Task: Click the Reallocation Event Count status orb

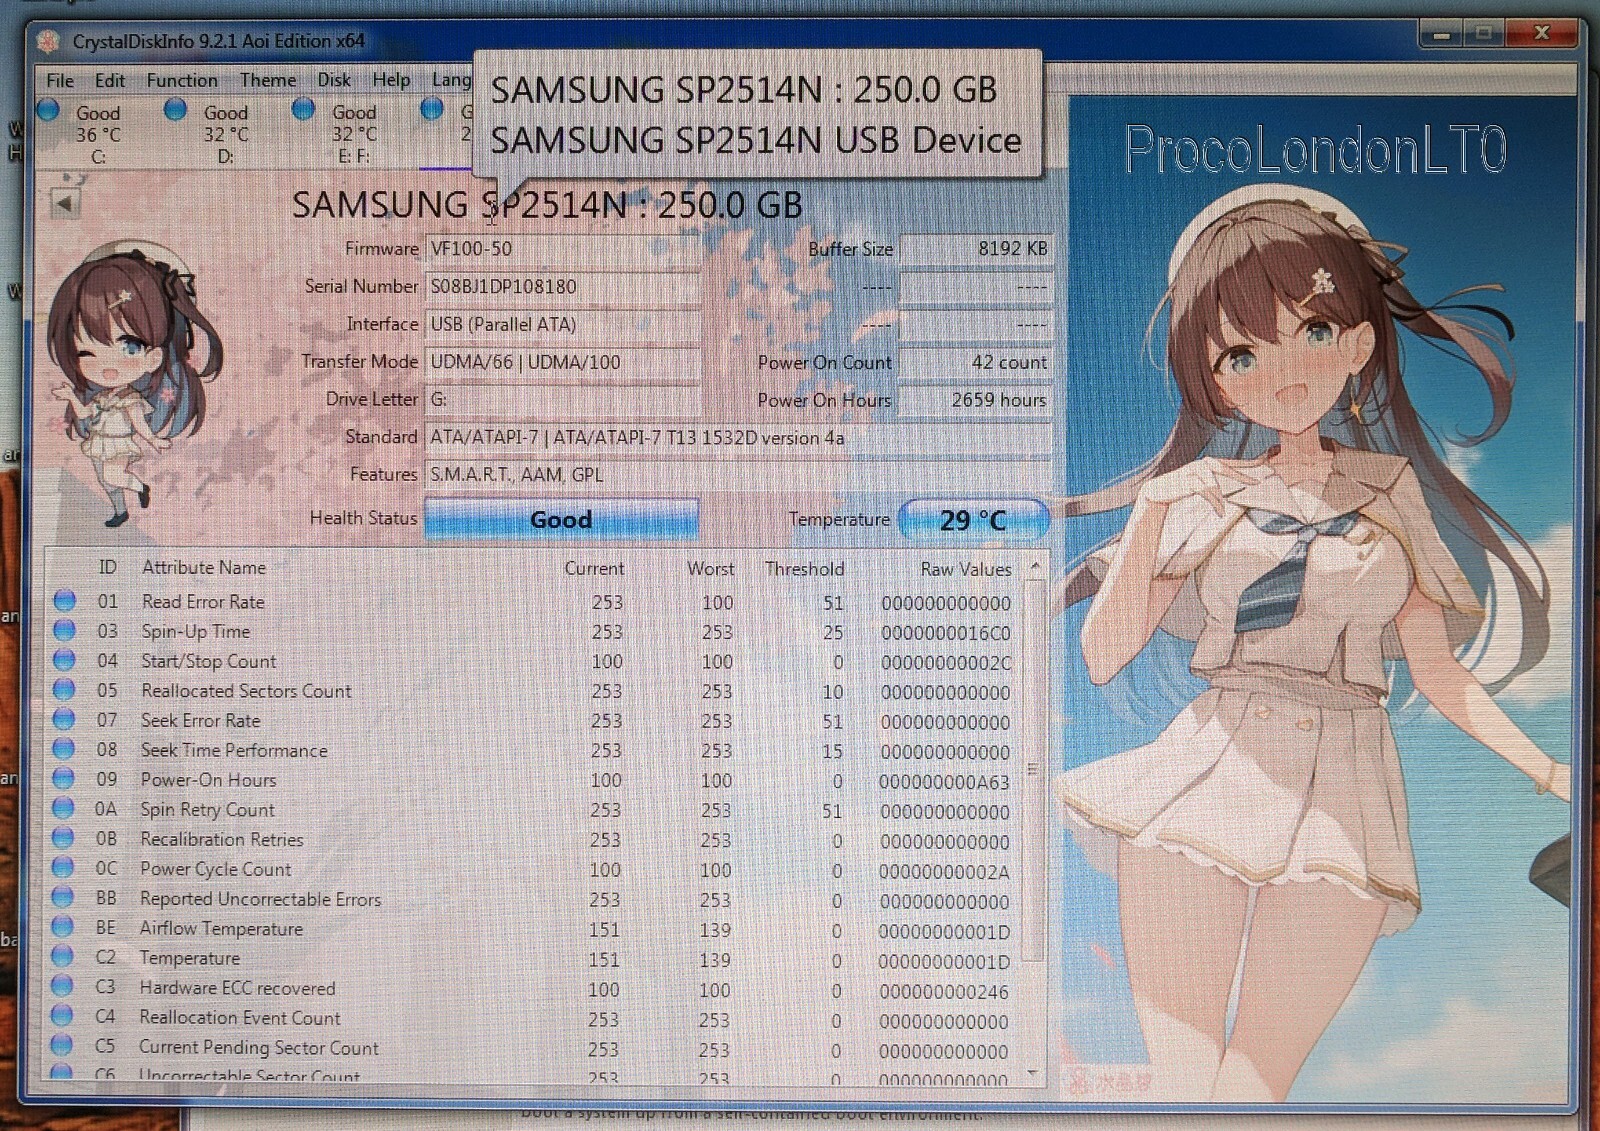Action: pyautogui.click(x=62, y=1016)
